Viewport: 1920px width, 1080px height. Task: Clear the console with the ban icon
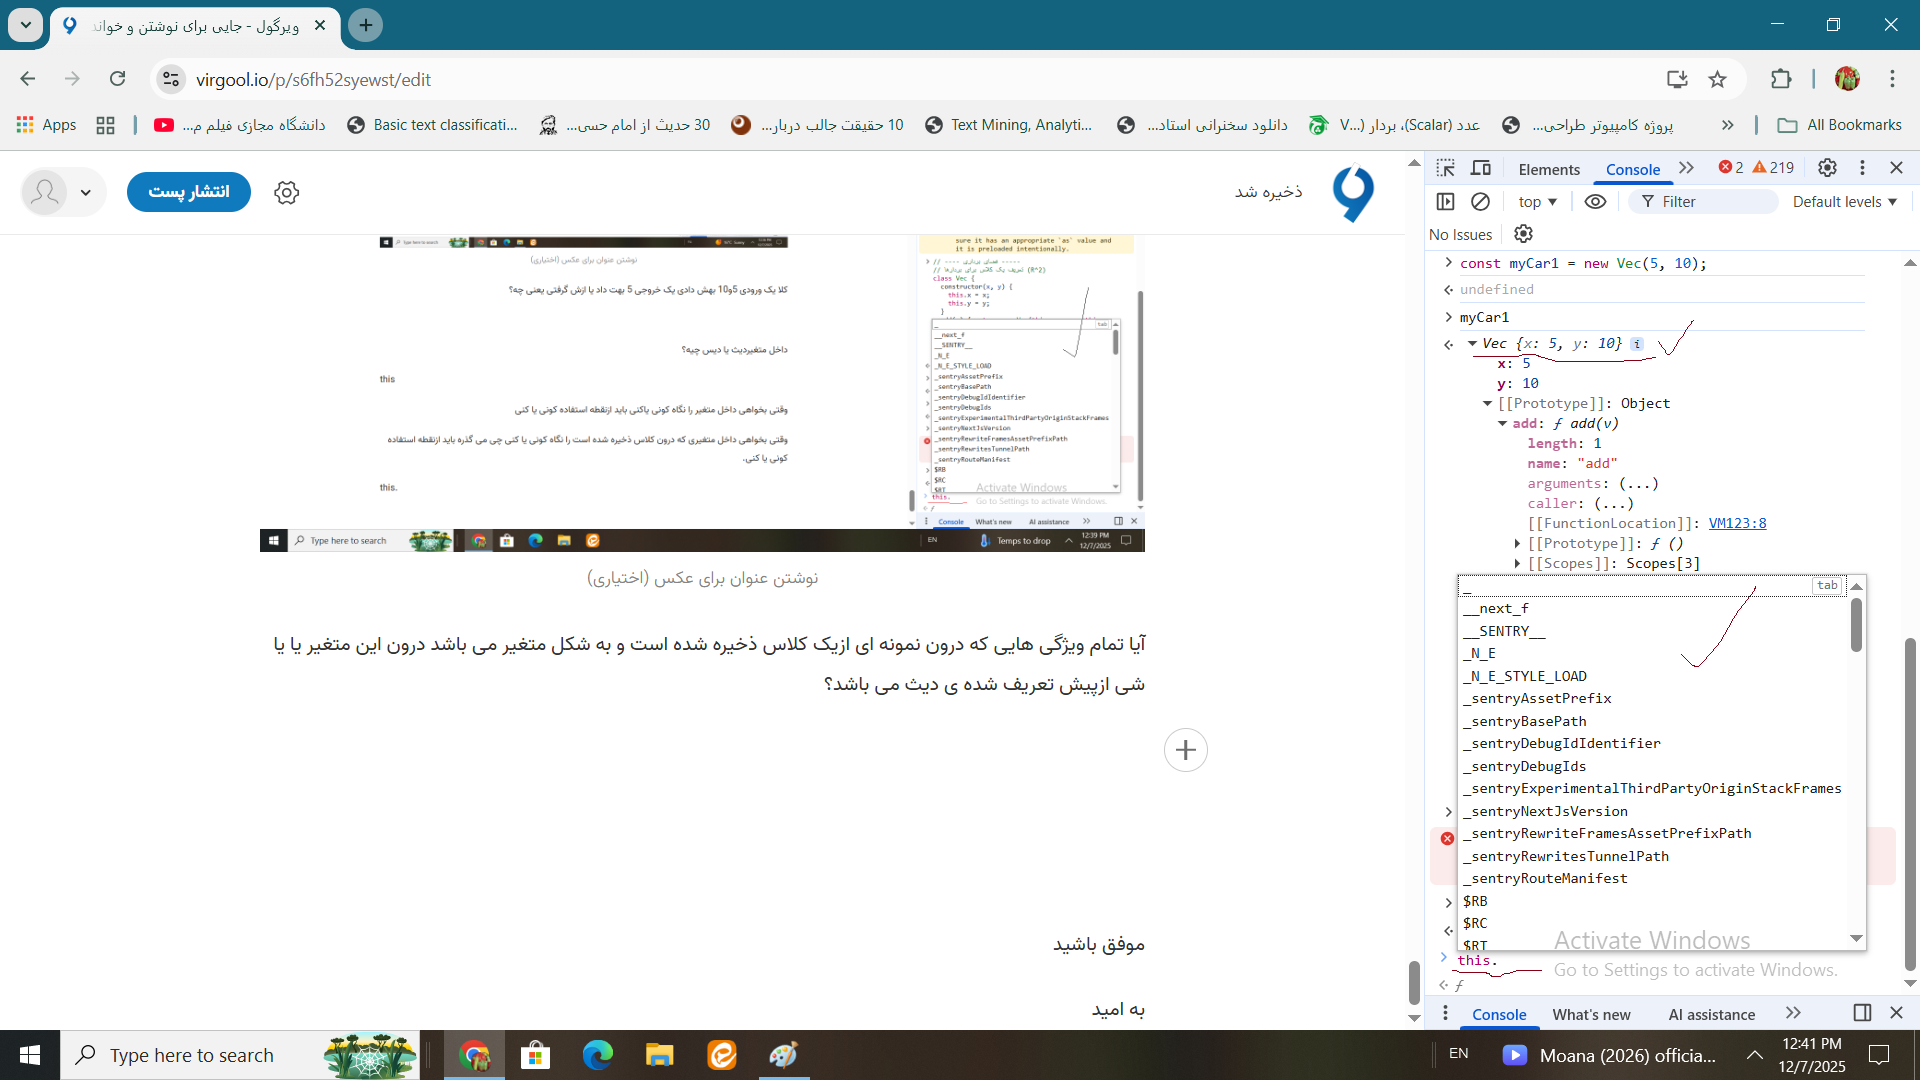click(x=1480, y=201)
